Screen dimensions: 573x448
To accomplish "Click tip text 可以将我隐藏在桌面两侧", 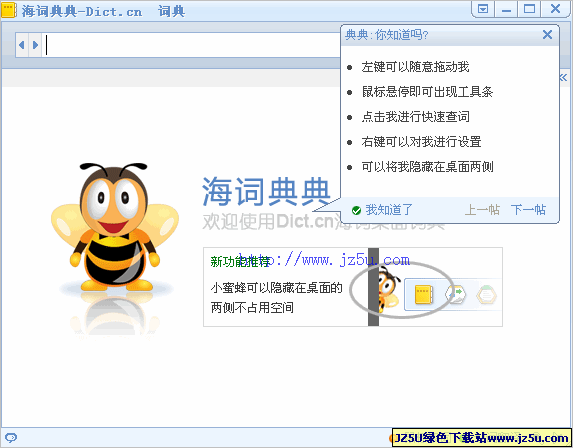I will [427, 167].
